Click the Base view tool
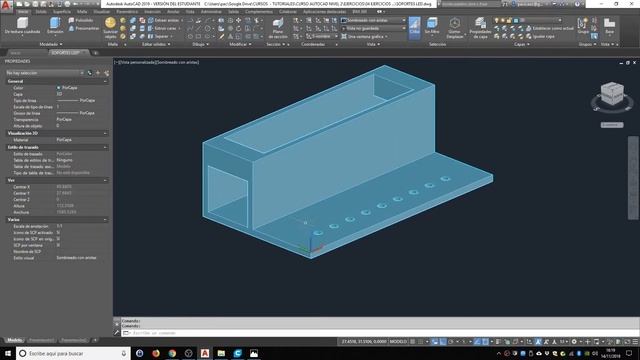Image resolution: width=640 pixels, height=360 pixels. coord(609,25)
